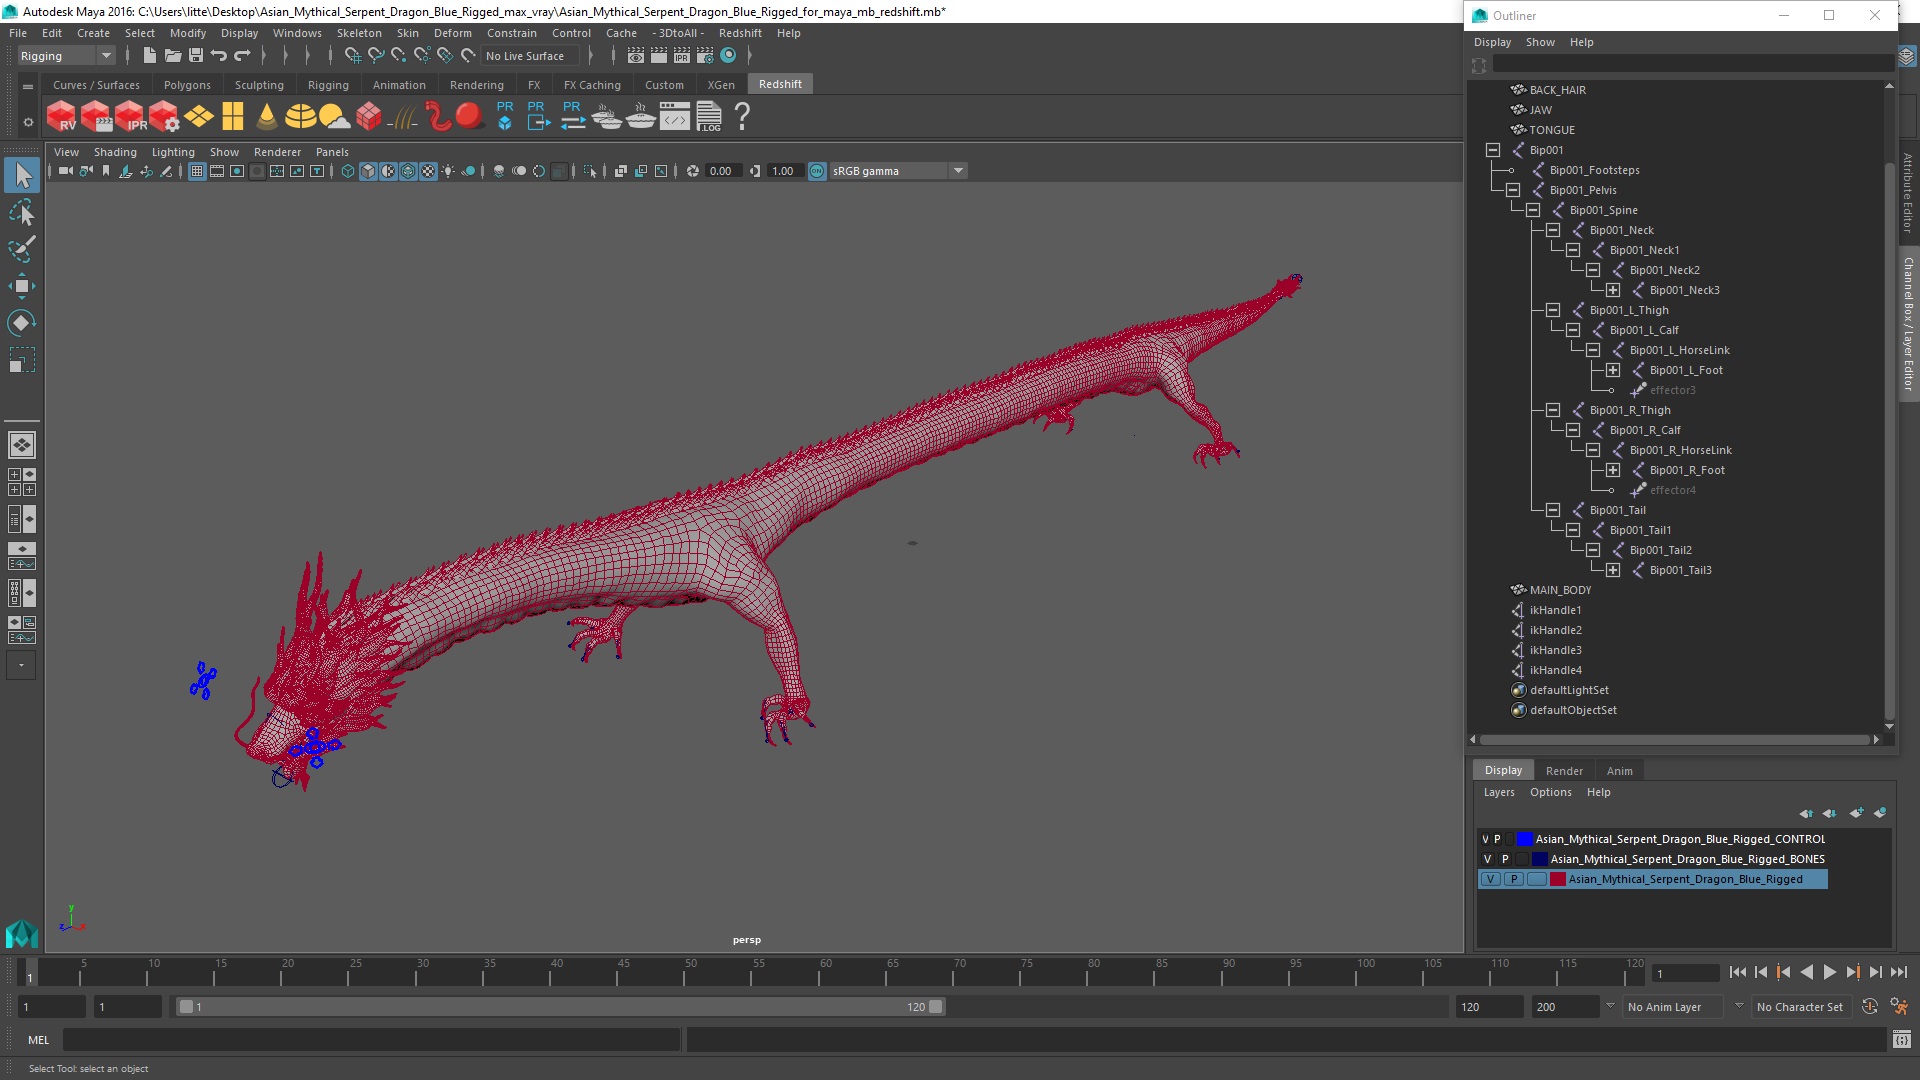Click the Redshift log icon
The height and width of the screenshot is (1080, 1920).
[709, 117]
